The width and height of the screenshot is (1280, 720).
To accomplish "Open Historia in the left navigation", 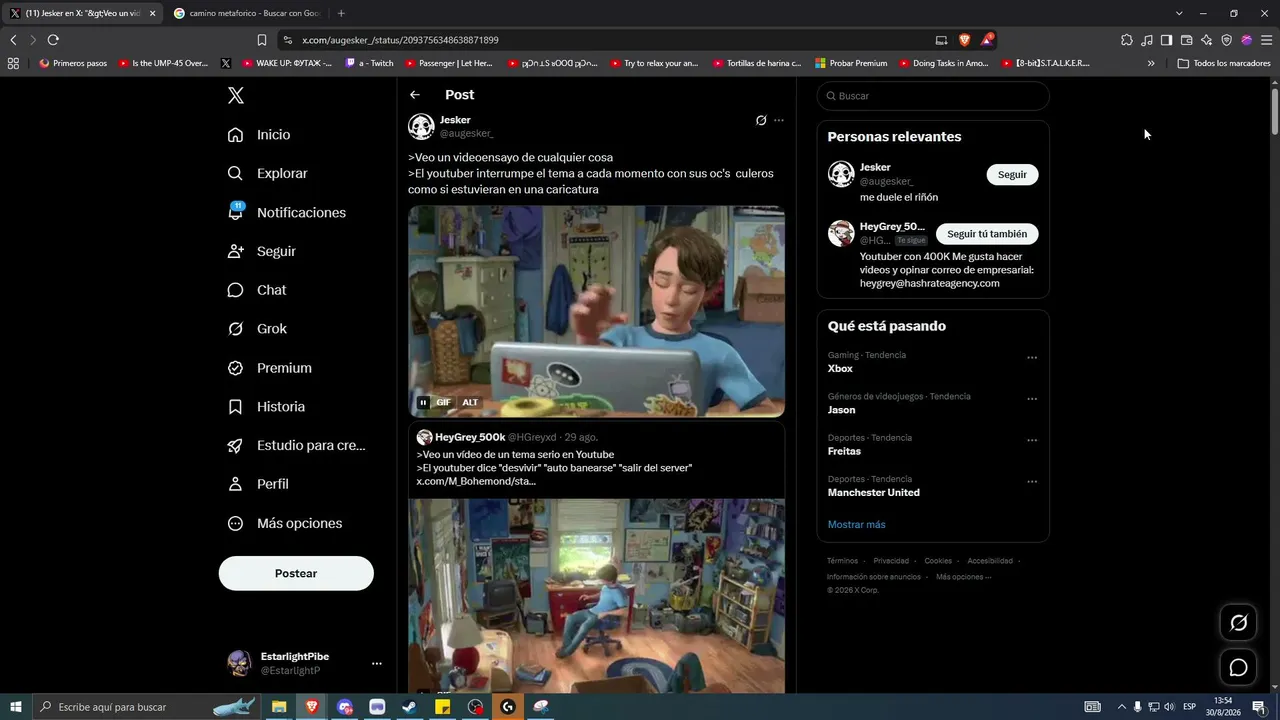I will [266, 407].
